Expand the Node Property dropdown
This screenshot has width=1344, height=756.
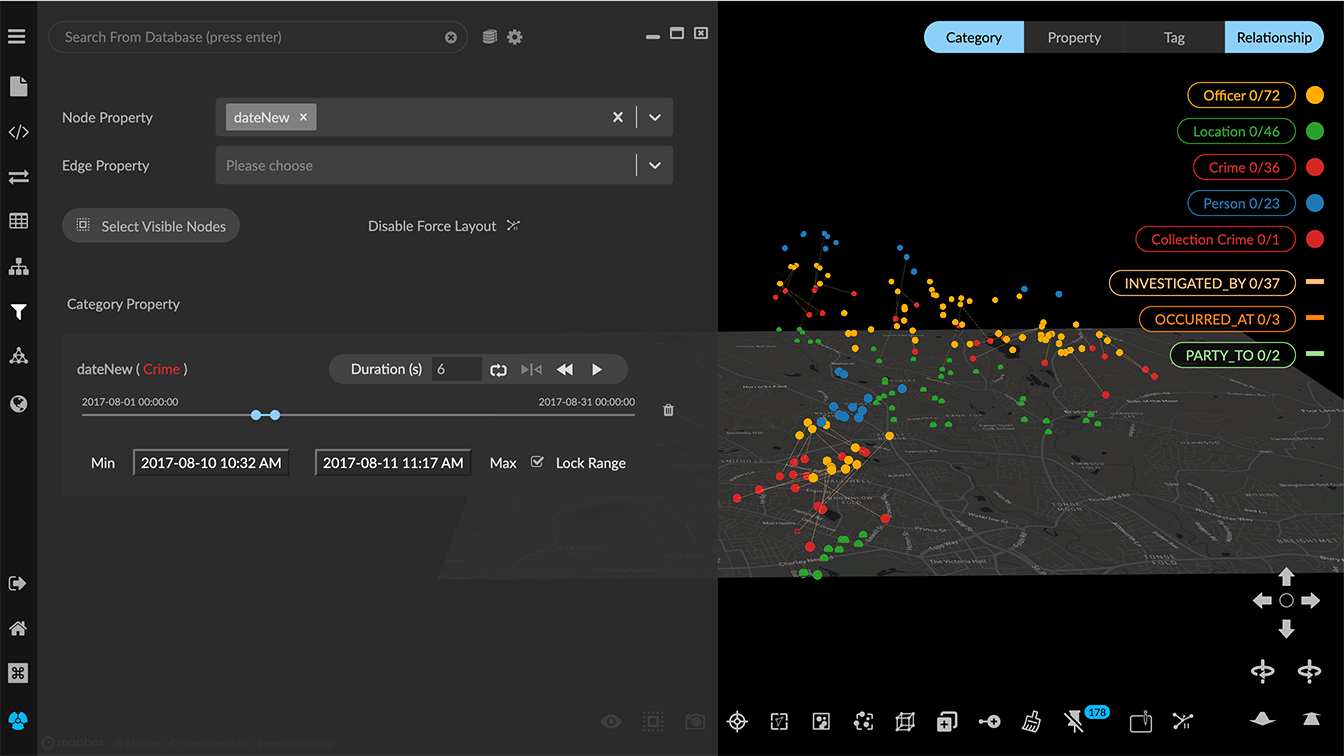coord(654,117)
